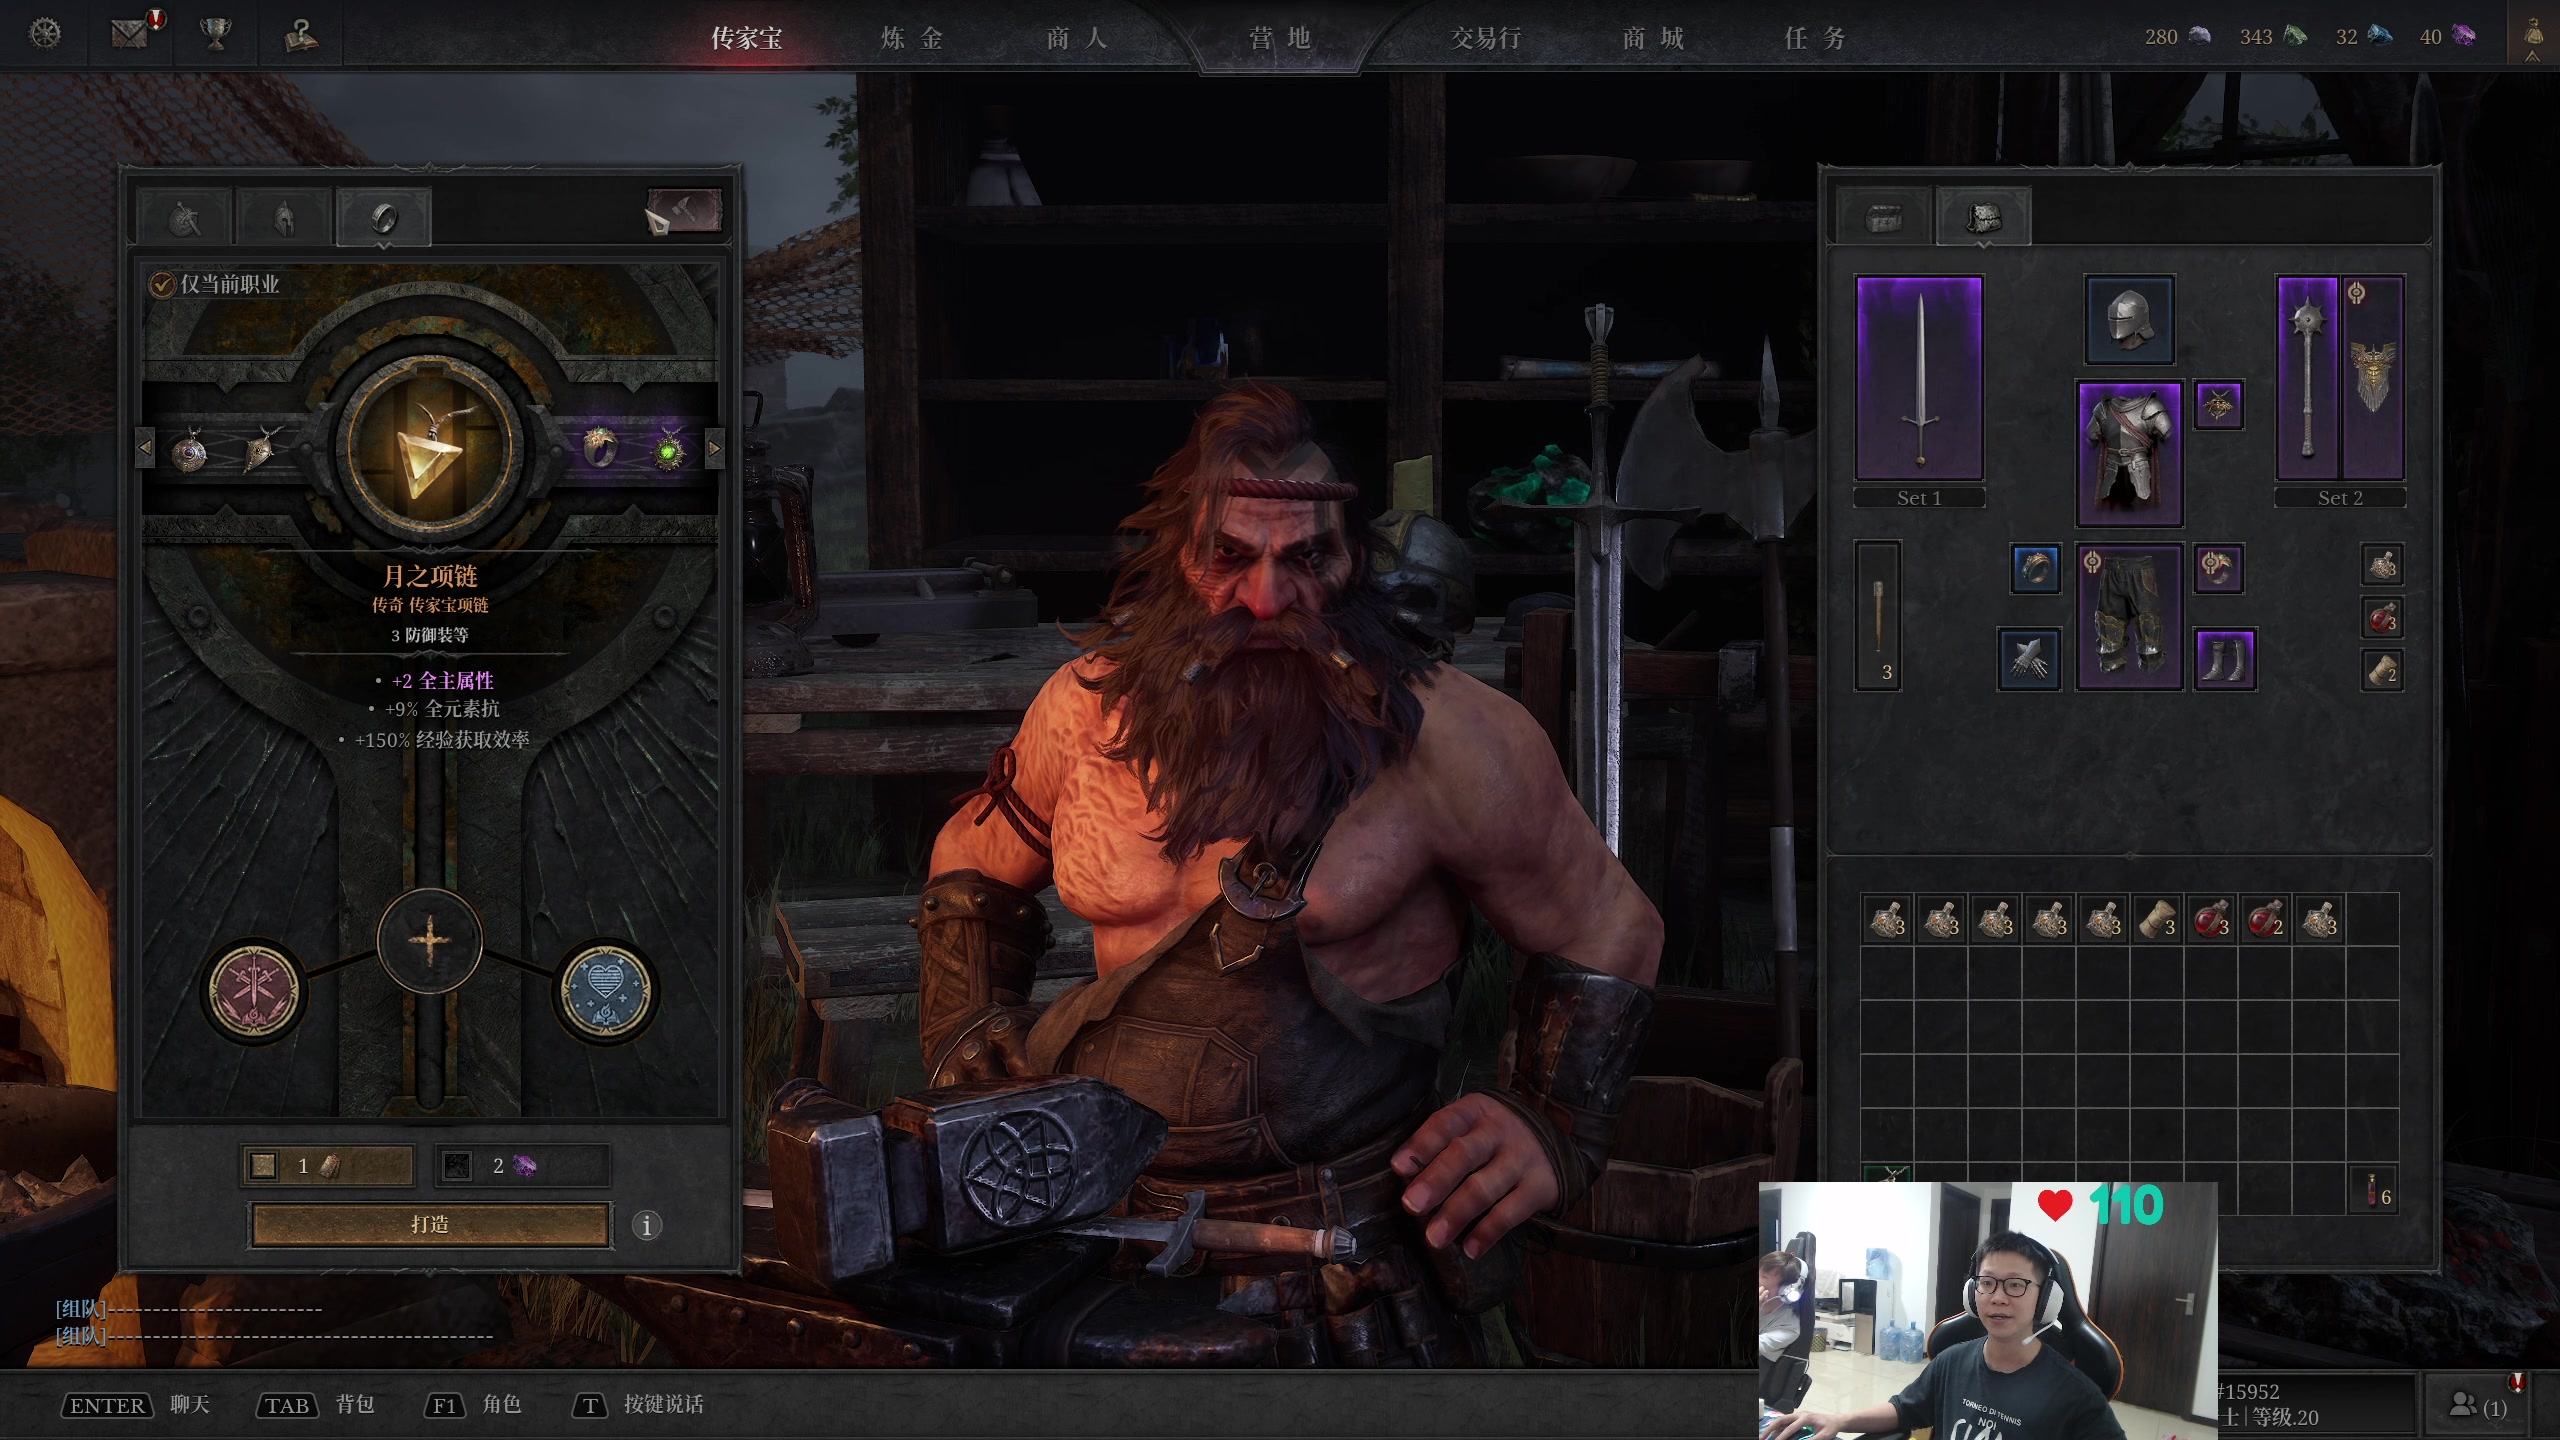2560x1440 pixels.
Task: Open settings gear icon top-left
Action: tap(46, 34)
